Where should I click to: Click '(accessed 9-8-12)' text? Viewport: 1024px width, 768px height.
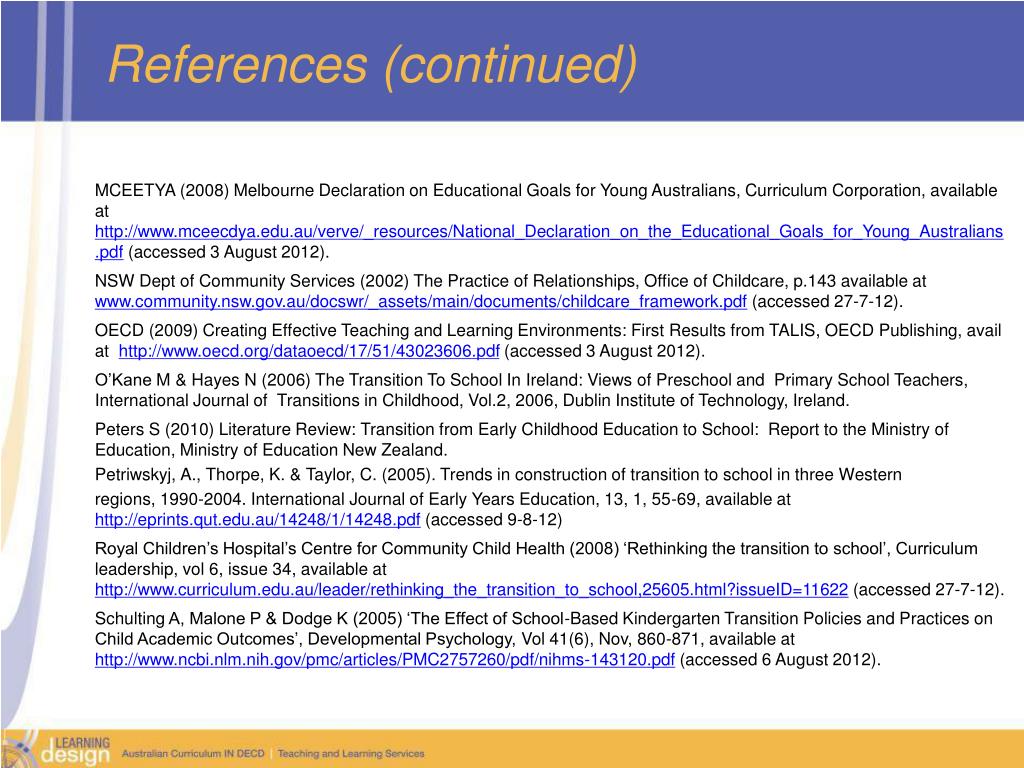(x=494, y=520)
